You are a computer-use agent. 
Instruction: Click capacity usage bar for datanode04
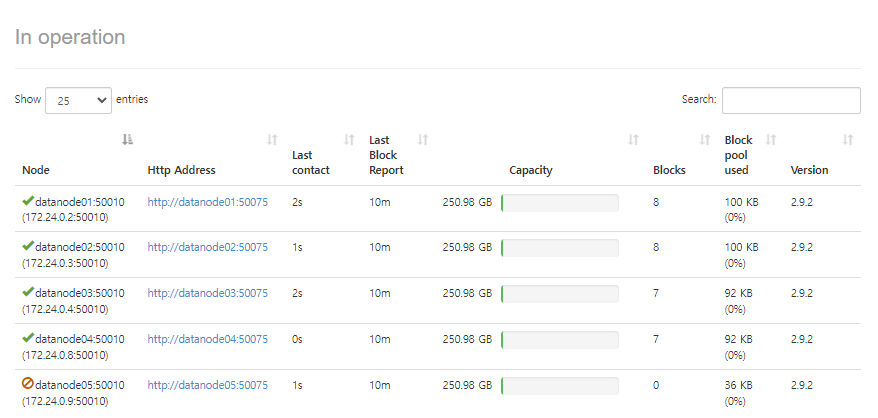[x=560, y=340]
